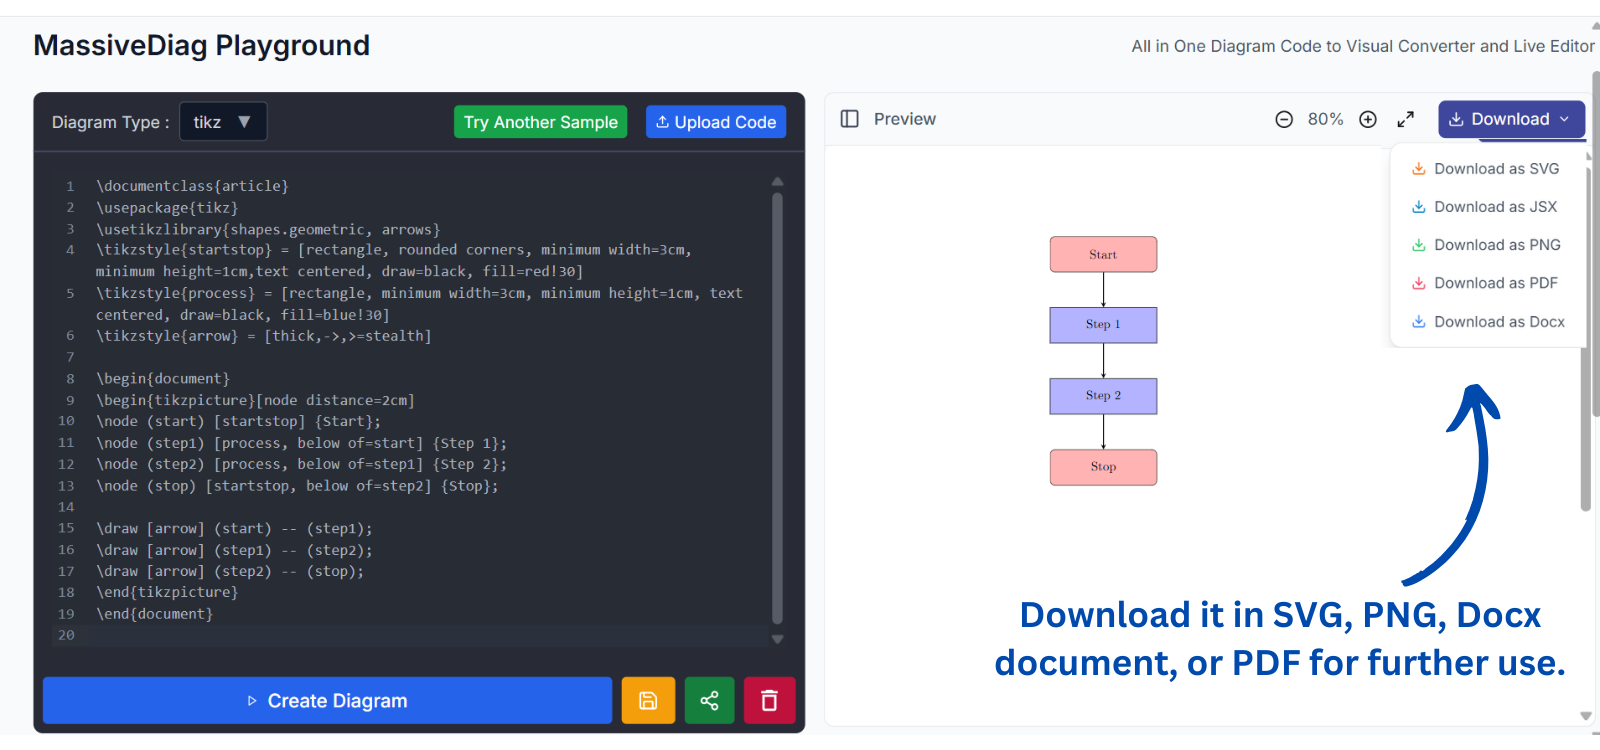Click the code editor scroll up arrow
The image size is (1600, 750).
pos(777,182)
